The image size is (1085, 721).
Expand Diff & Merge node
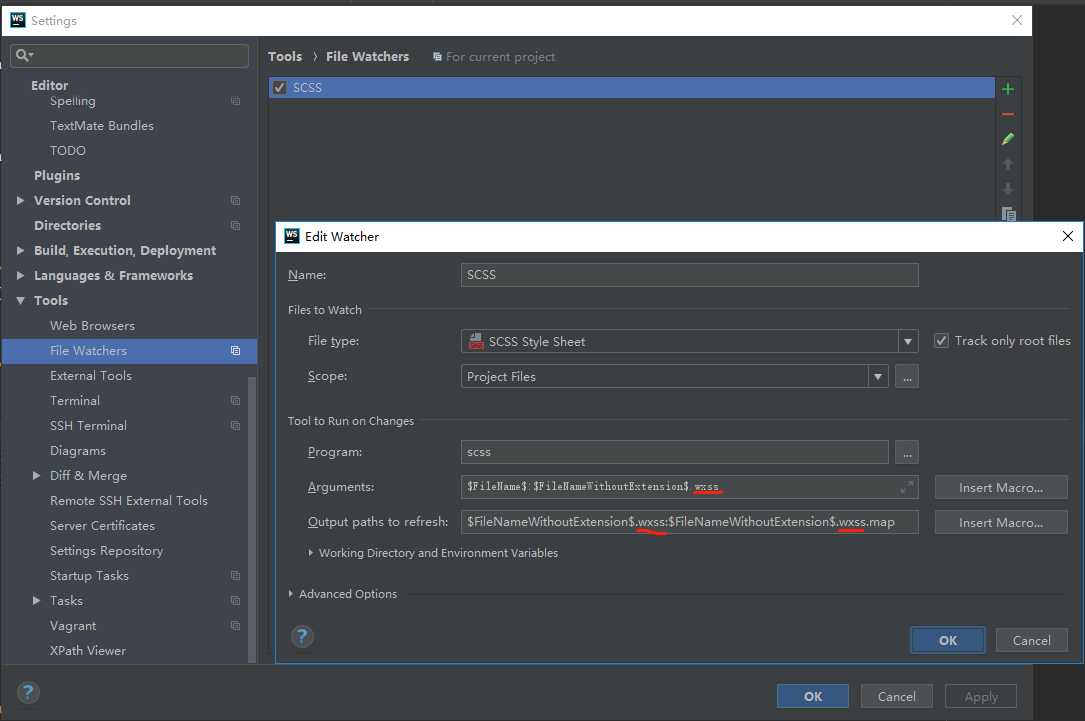37,475
